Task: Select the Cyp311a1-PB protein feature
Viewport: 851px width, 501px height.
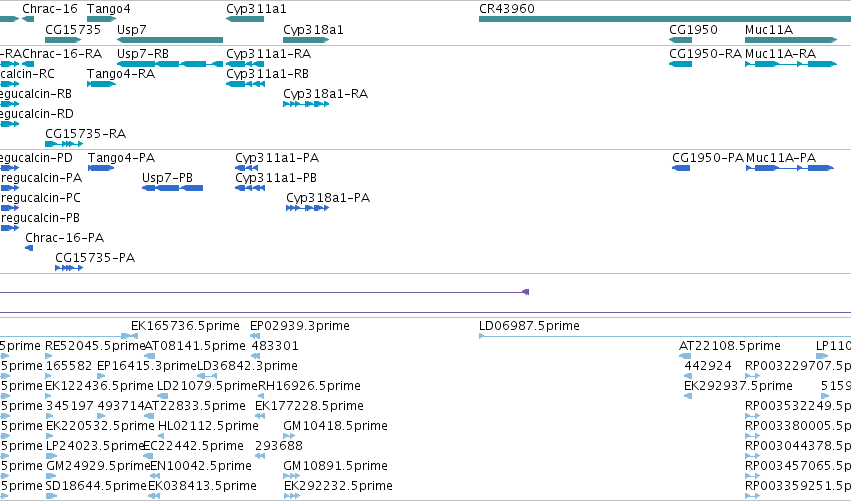Action: 250,188
